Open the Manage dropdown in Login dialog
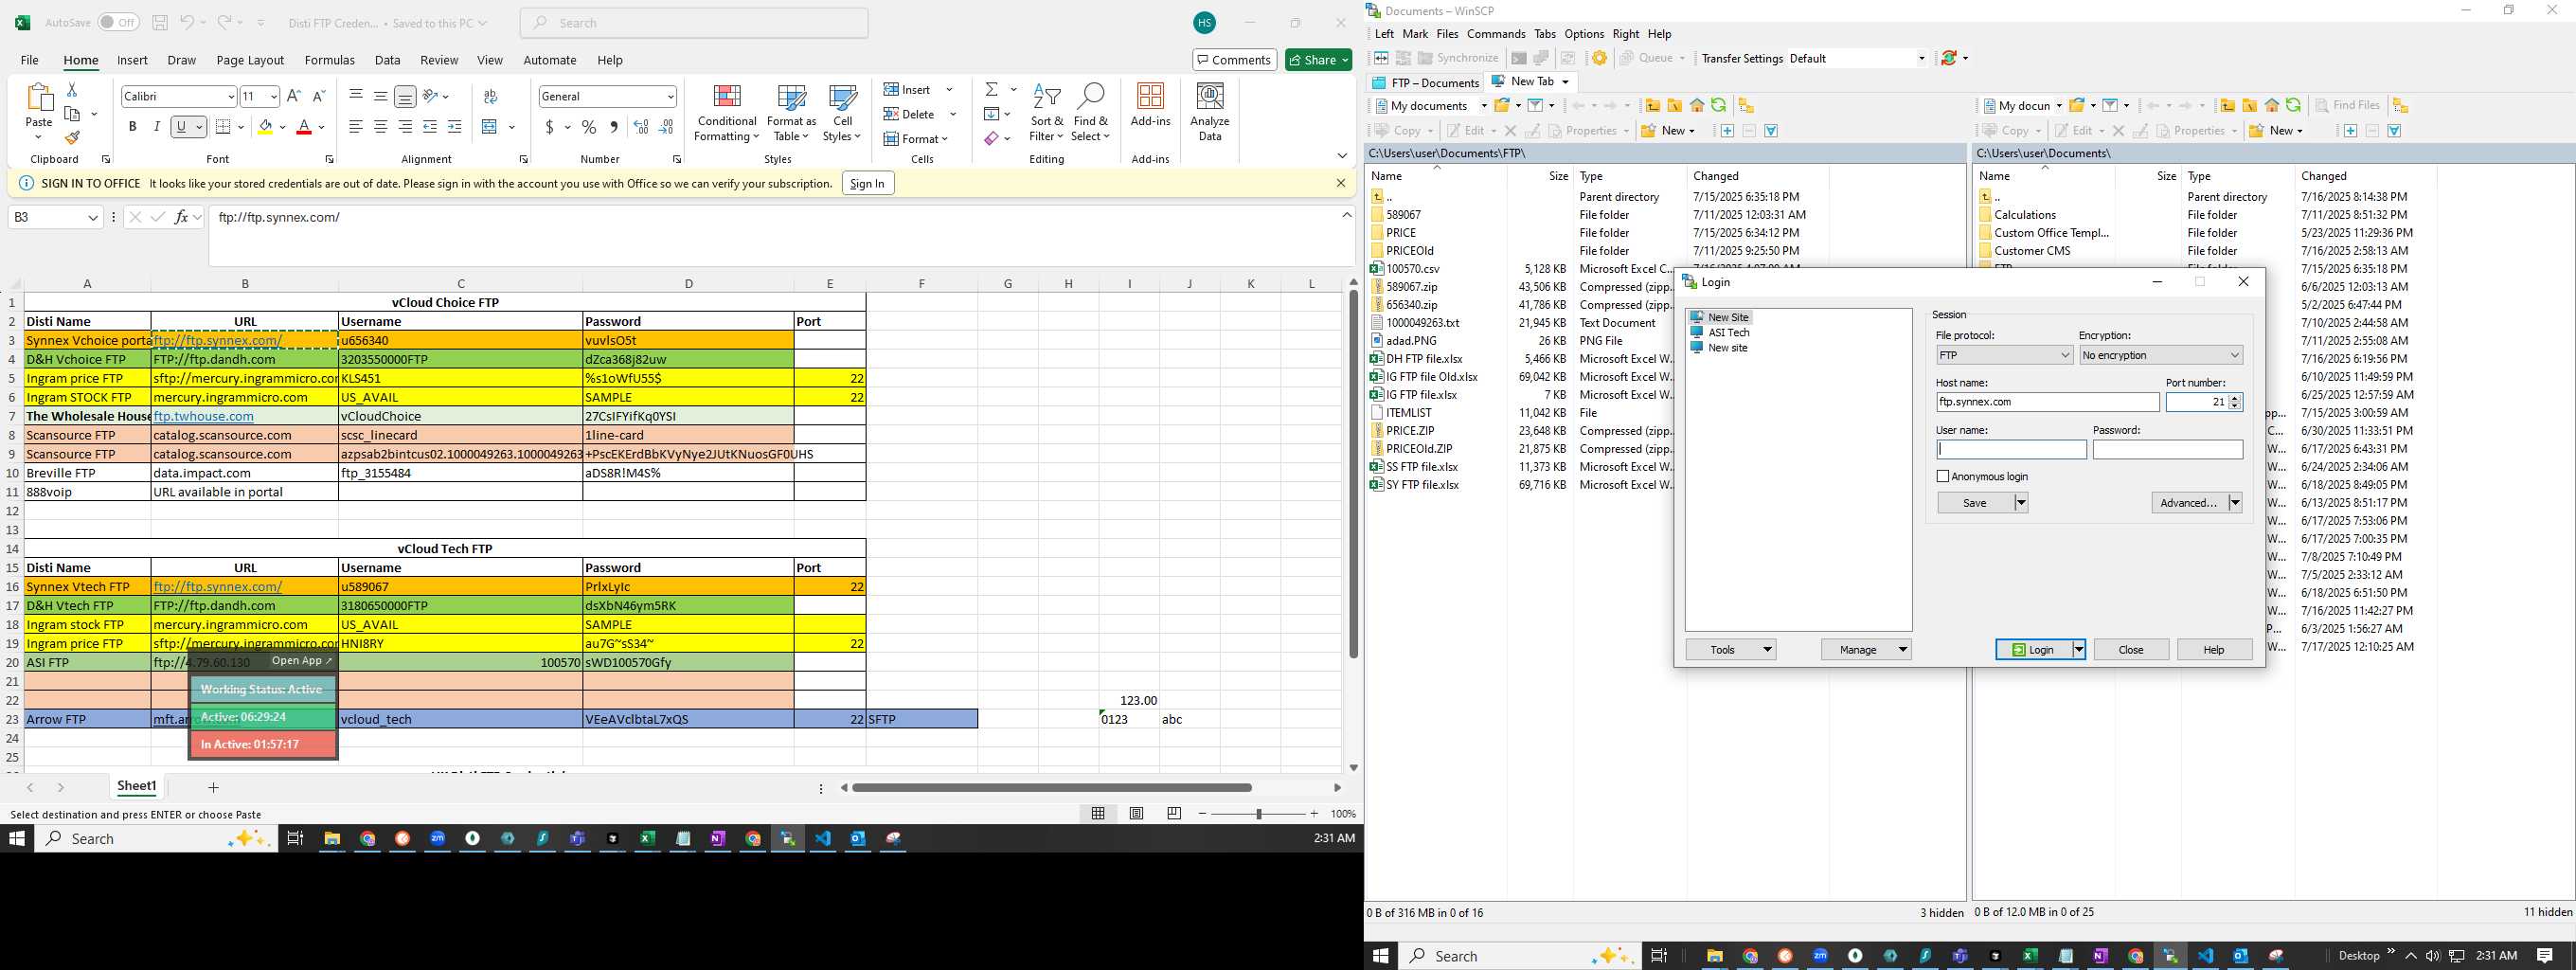 1866,649
